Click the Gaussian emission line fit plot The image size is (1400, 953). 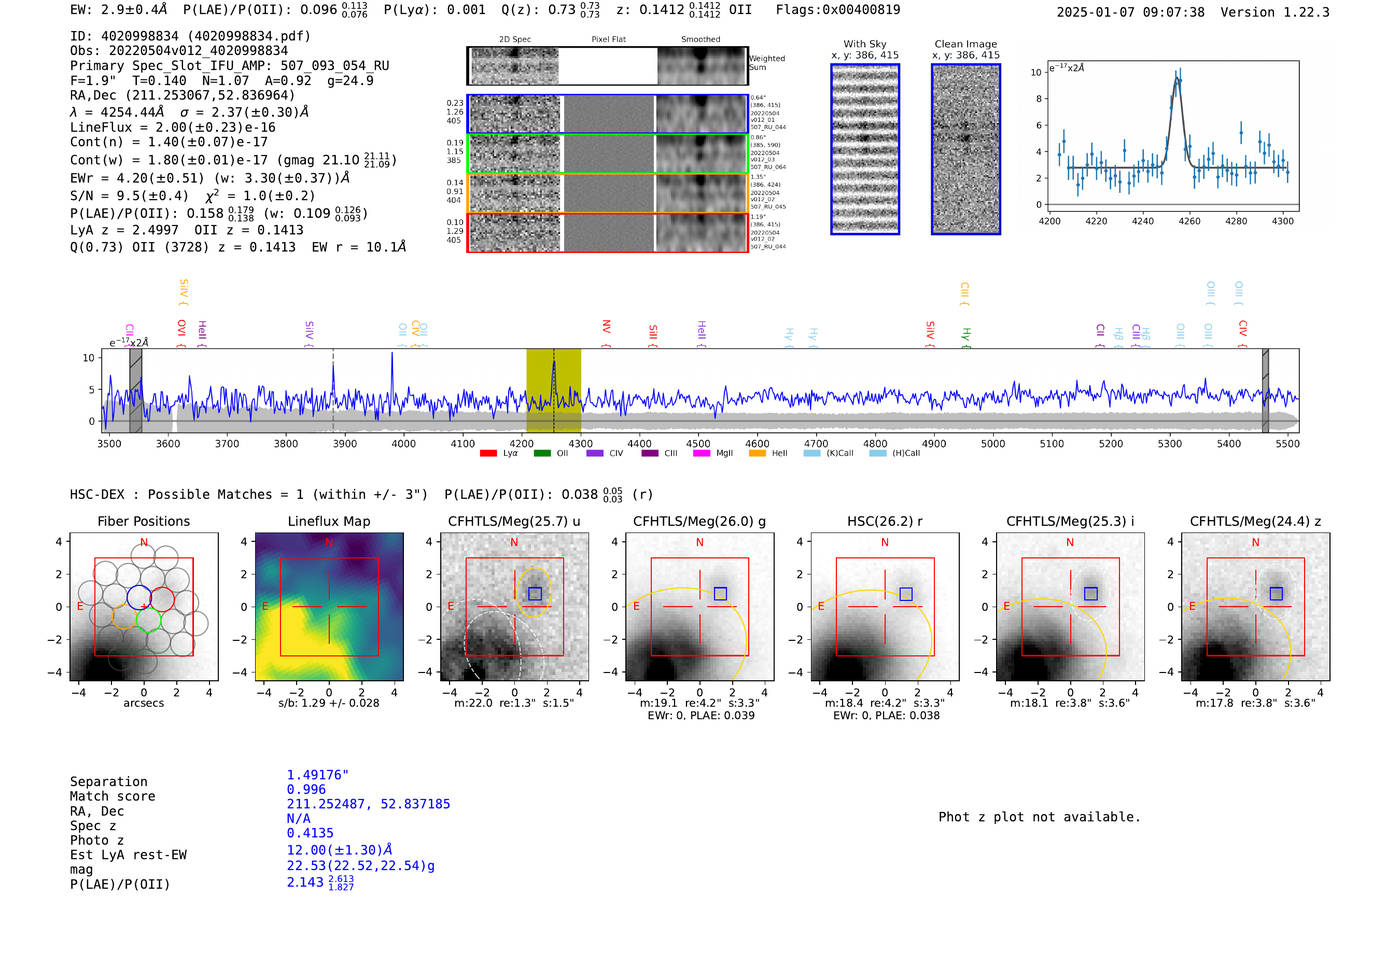coord(1172,135)
